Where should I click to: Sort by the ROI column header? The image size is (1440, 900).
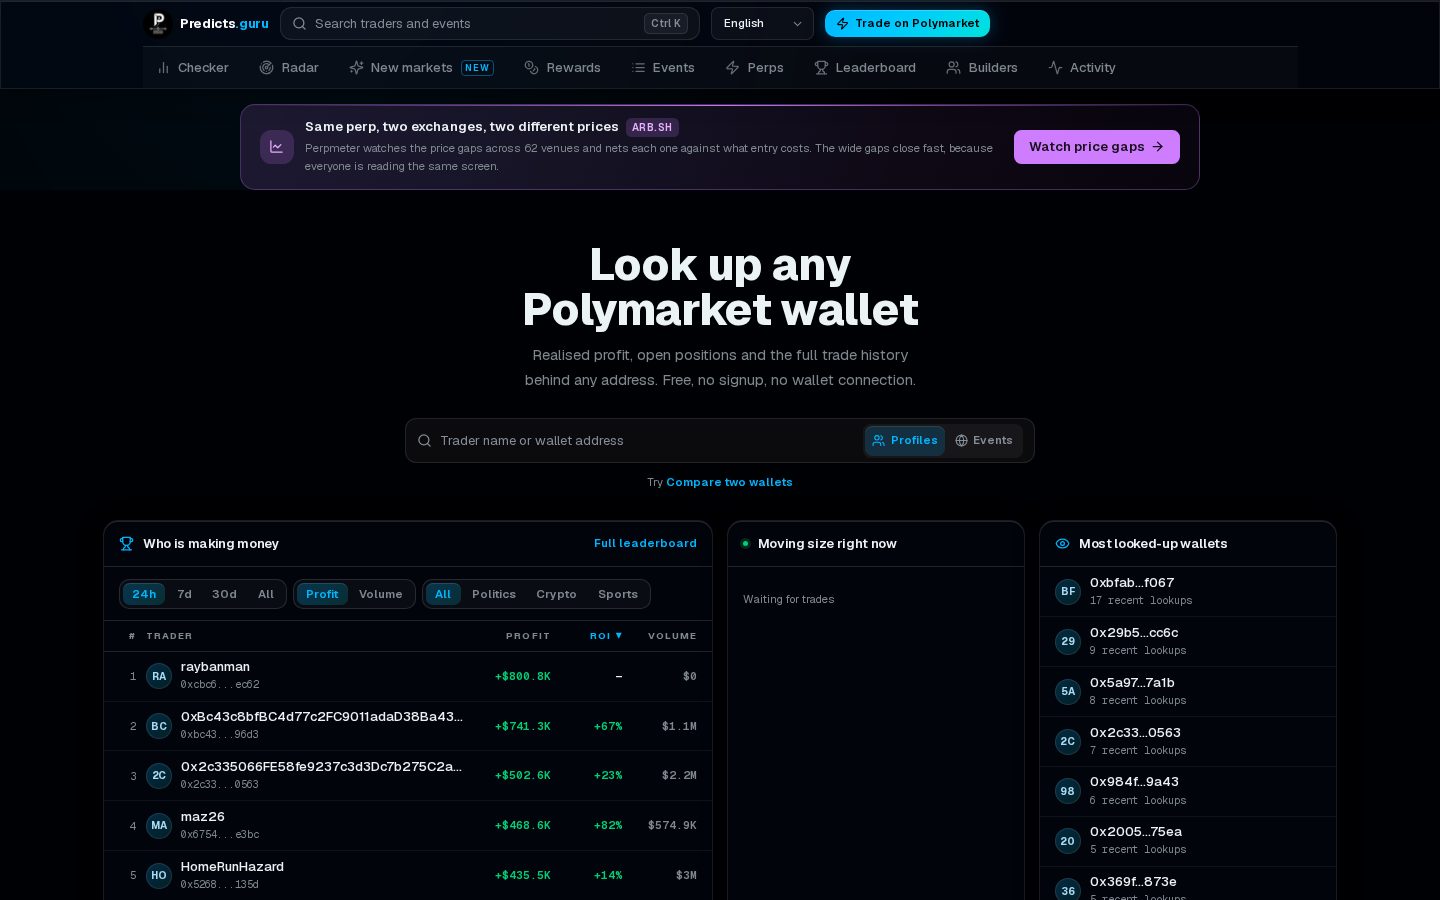[x=606, y=636]
